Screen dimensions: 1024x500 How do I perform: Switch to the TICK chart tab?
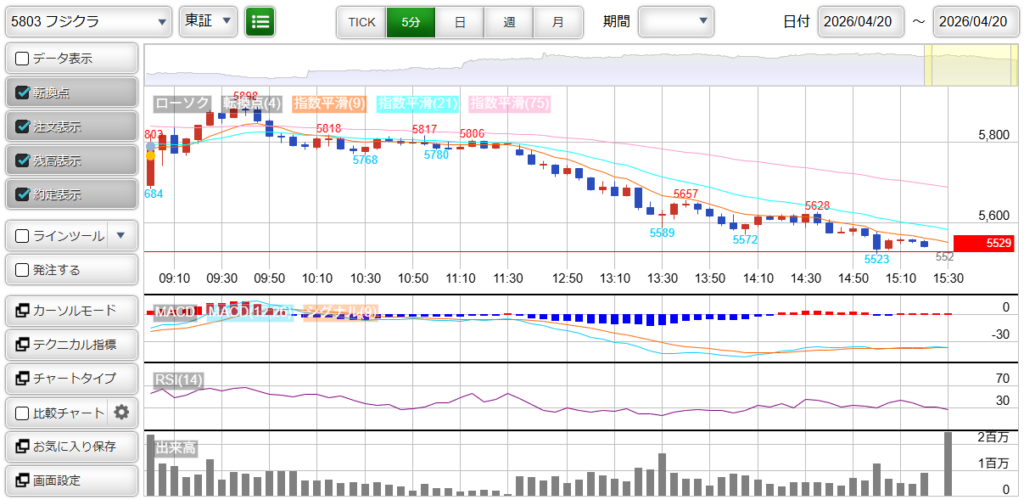[x=361, y=21]
